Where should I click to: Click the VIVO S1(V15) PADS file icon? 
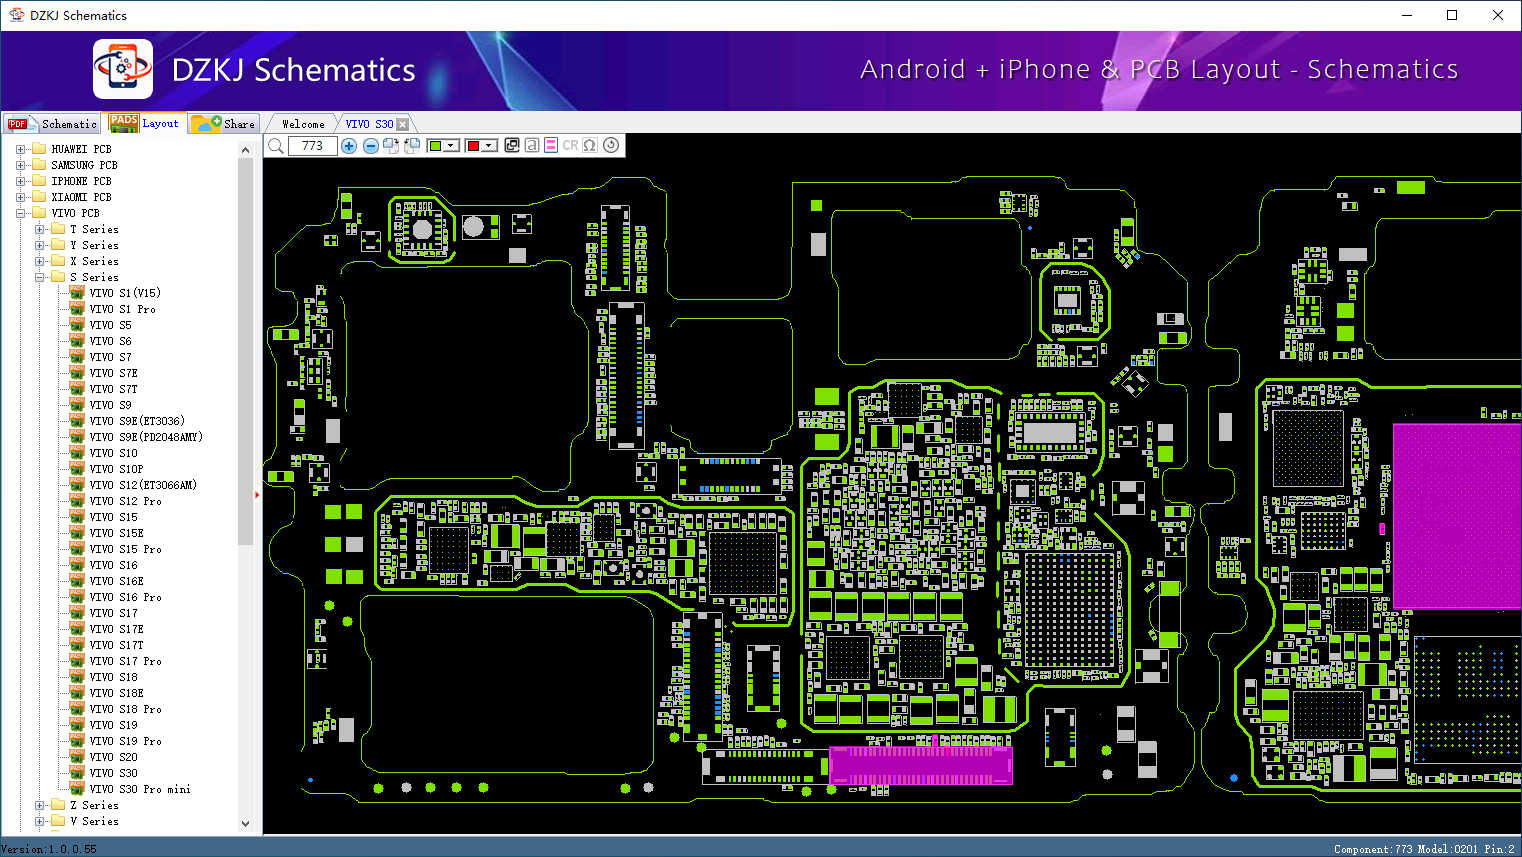coord(77,293)
